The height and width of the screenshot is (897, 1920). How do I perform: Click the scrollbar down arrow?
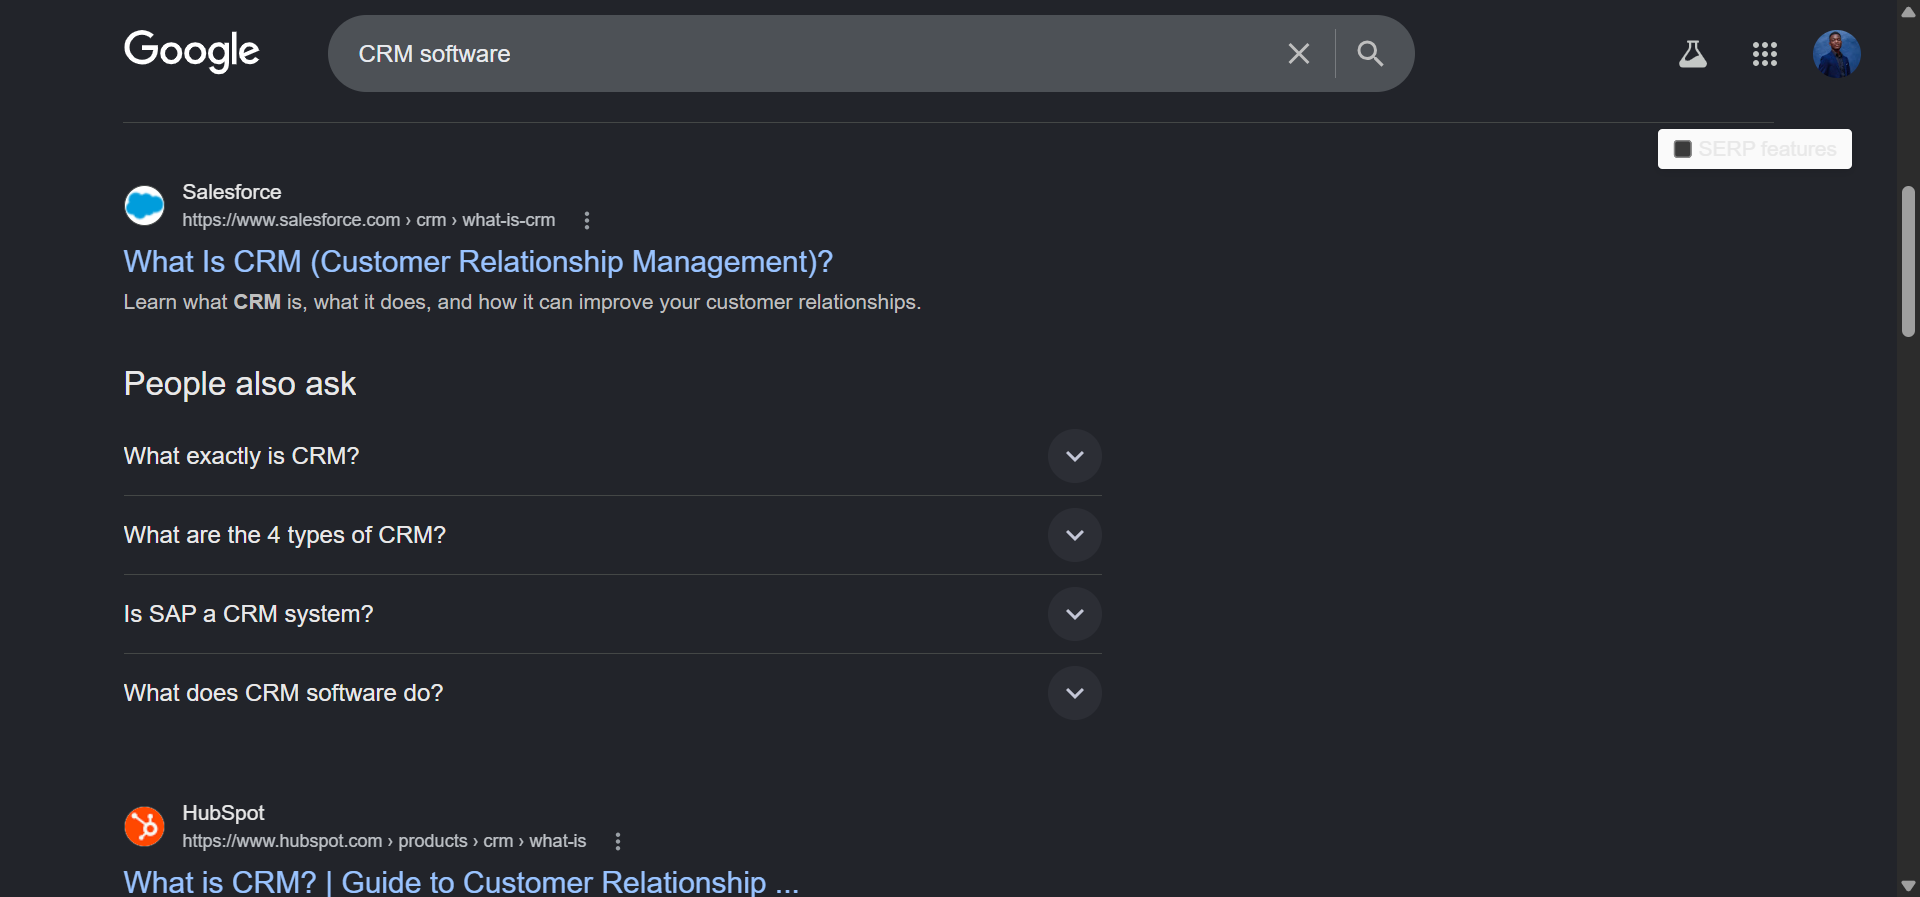[1908, 885]
